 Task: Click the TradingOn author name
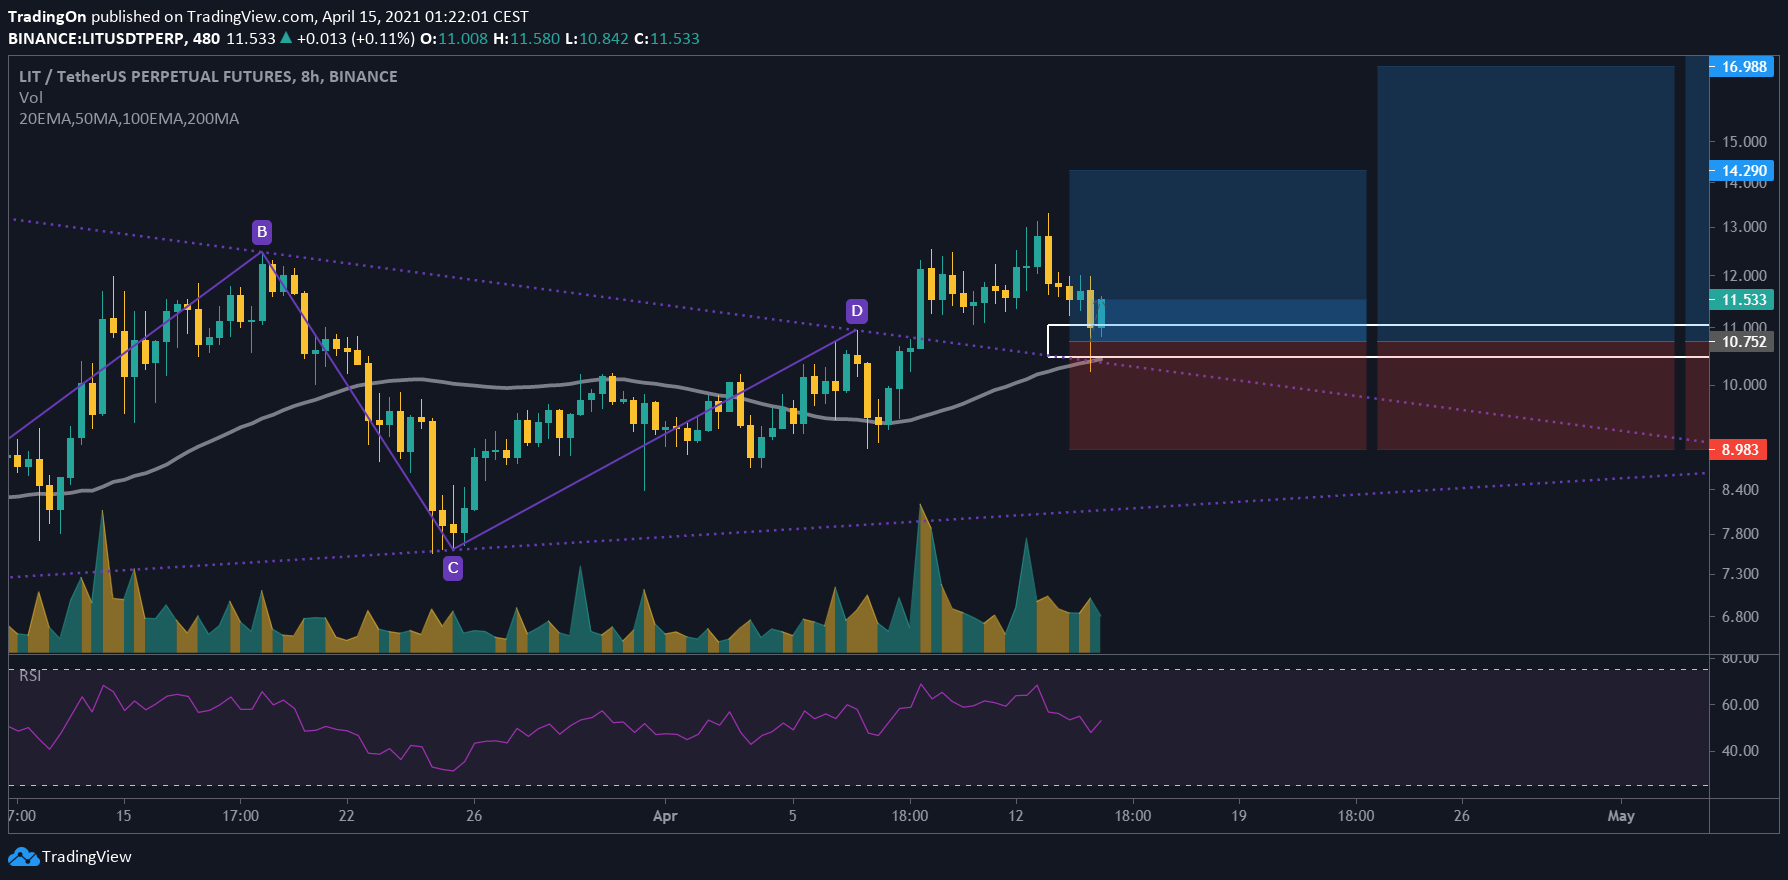[47, 17]
